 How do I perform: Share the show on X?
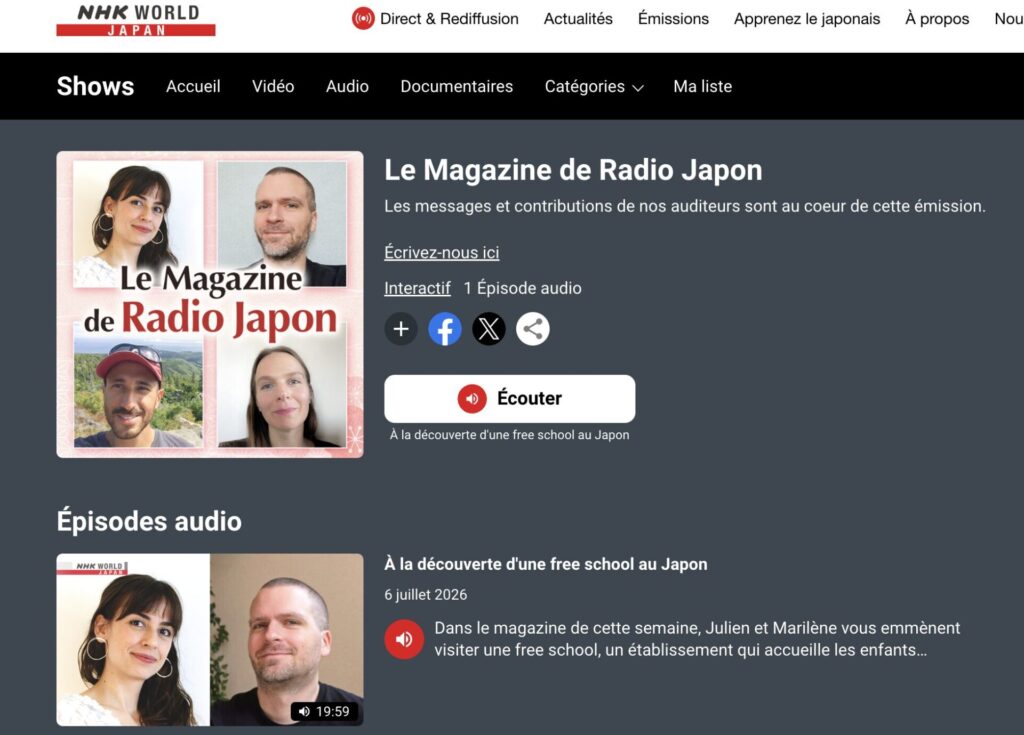click(488, 329)
